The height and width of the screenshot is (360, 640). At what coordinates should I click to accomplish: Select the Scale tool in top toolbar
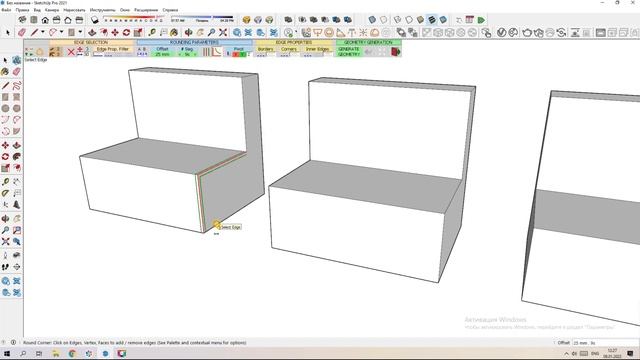tap(138, 32)
